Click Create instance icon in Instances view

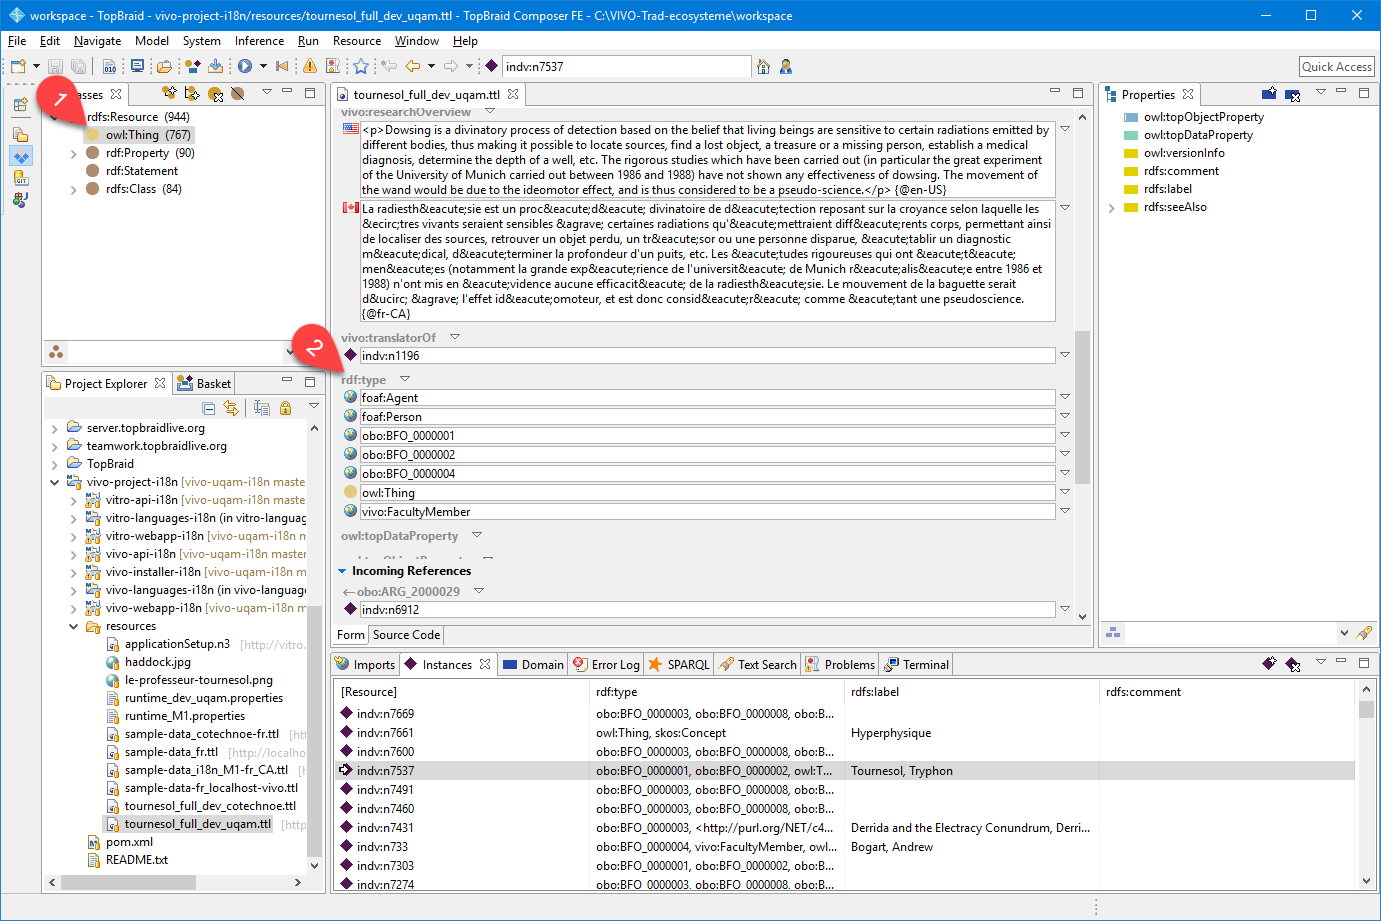[1269, 663]
